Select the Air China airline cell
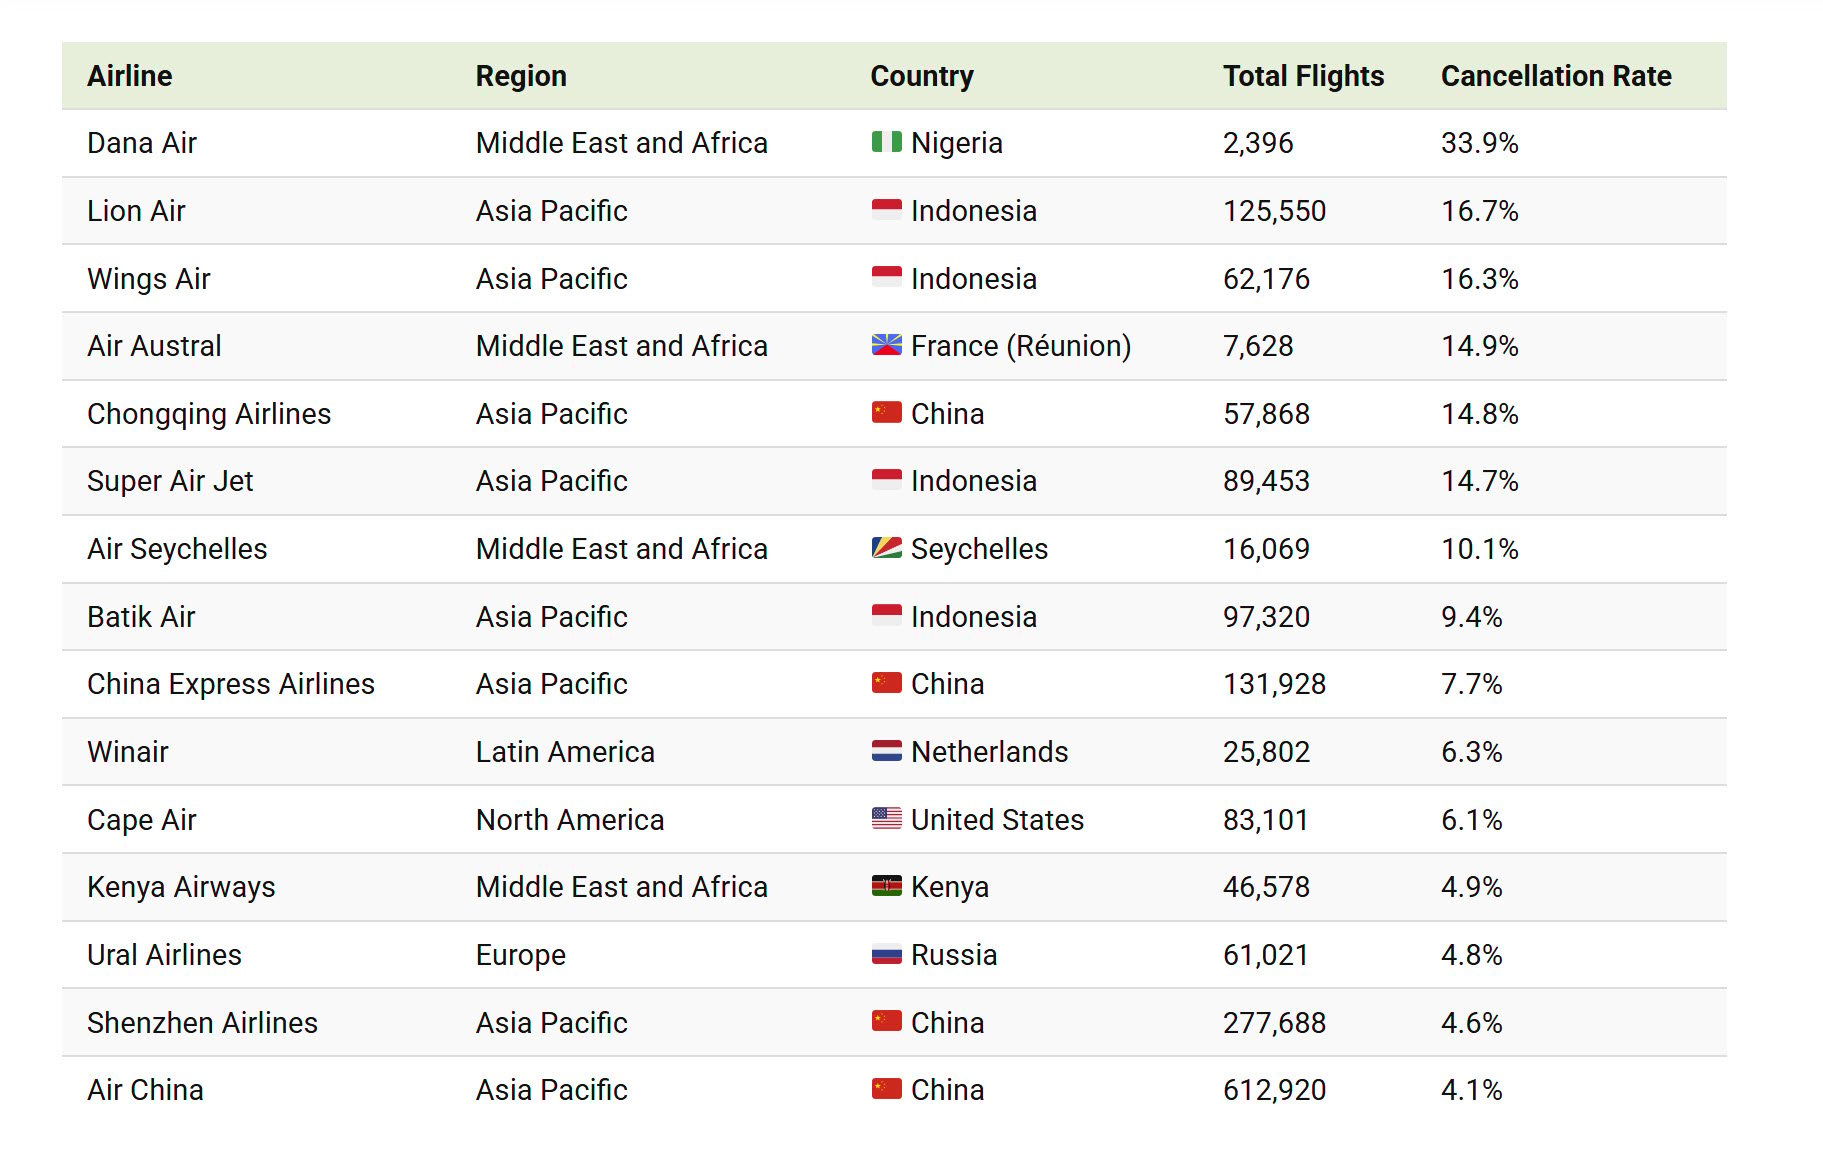The width and height of the screenshot is (1823, 1166). tap(145, 1090)
